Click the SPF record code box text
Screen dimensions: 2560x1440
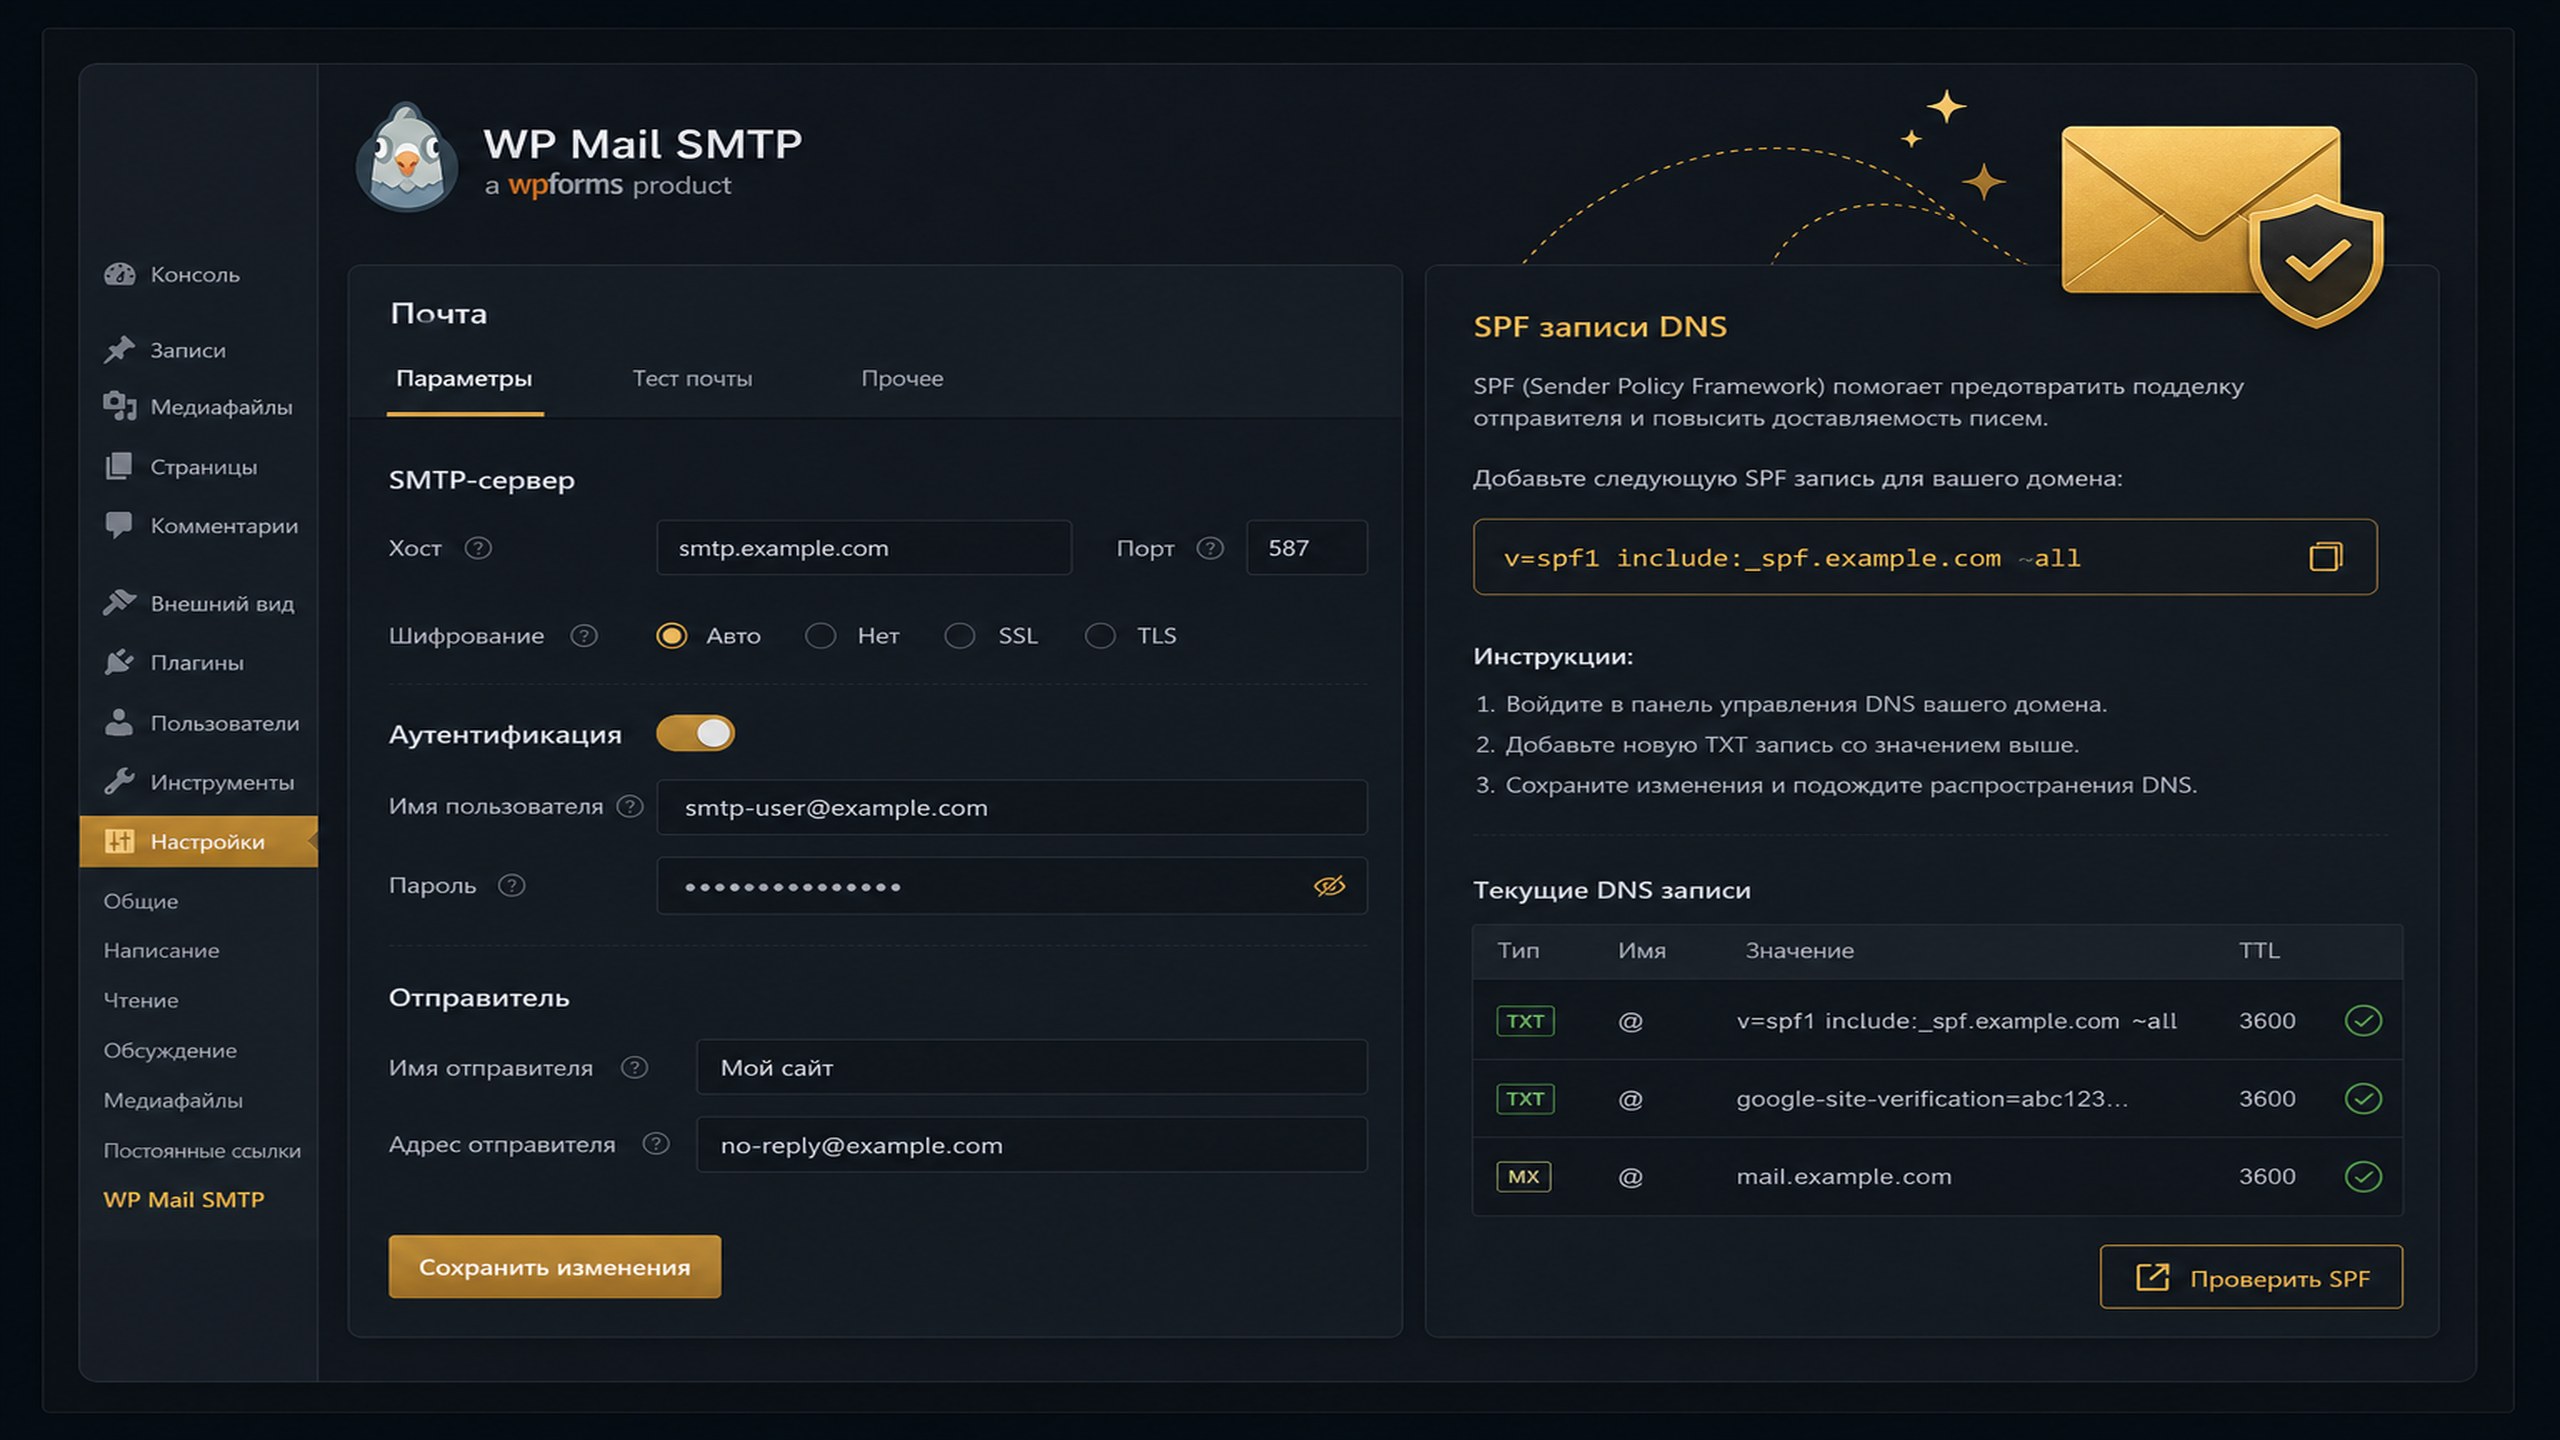1792,558
